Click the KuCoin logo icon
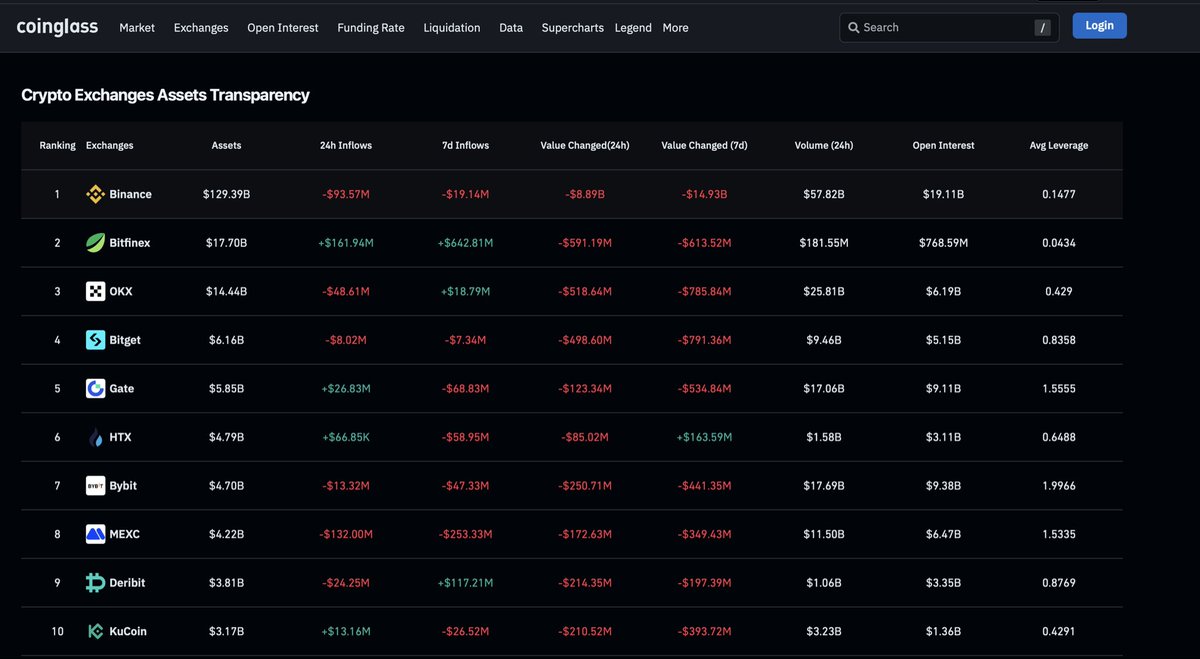The width and height of the screenshot is (1200, 659). tap(95, 631)
